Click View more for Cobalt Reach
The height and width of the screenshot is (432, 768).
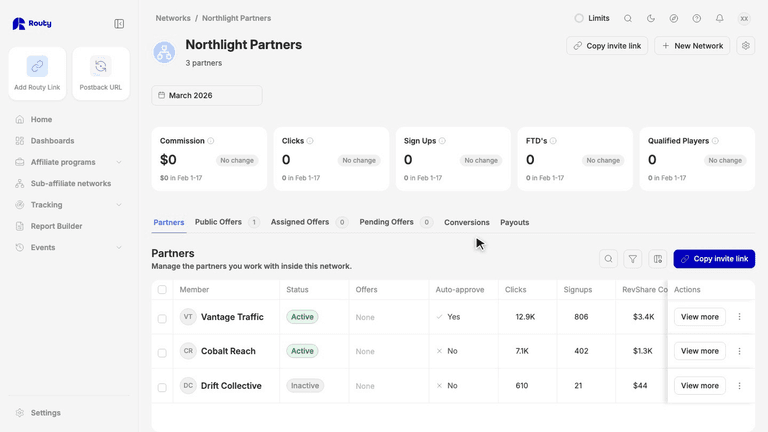(699, 351)
